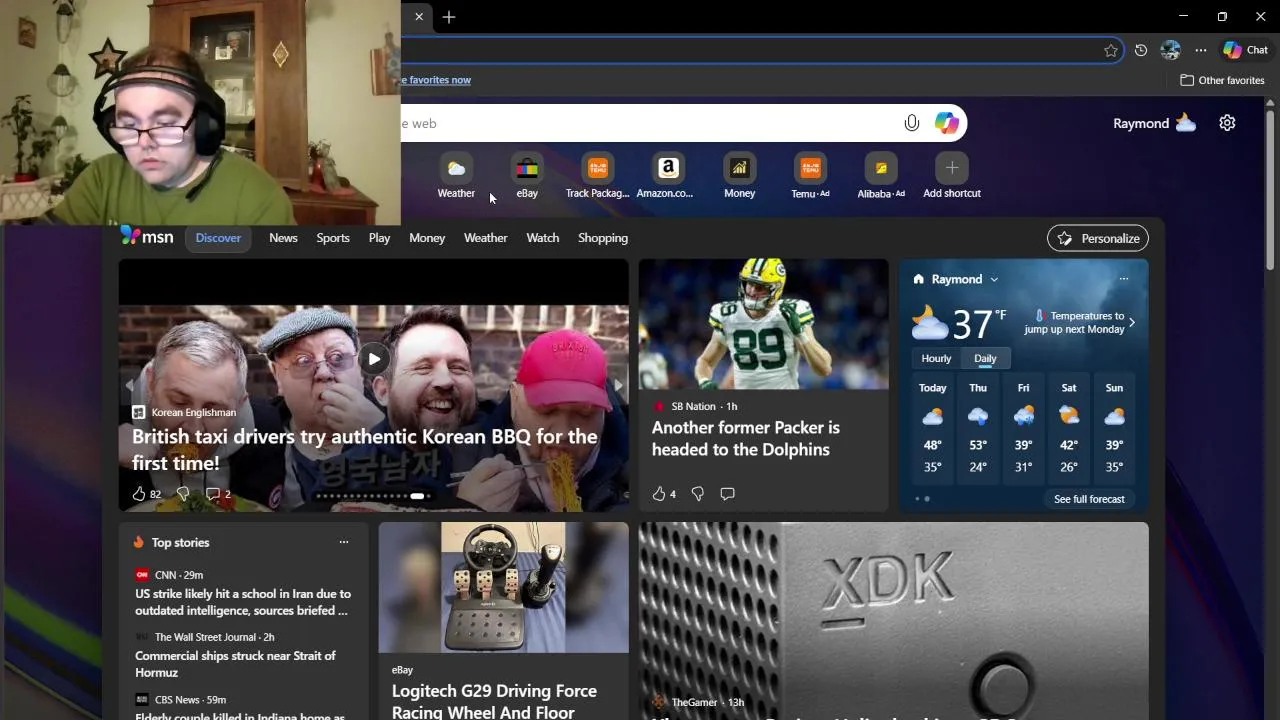Open the browser profile avatar
Viewport: 1280px width, 720px height.
(x=1171, y=50)
